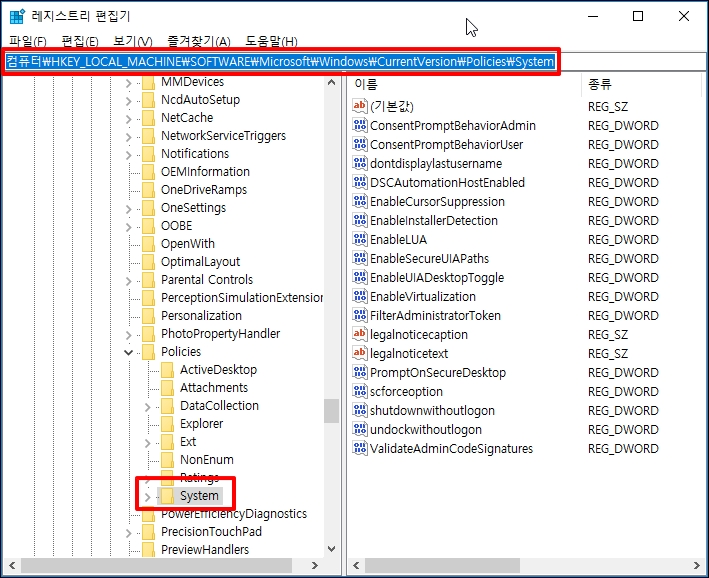The width and height of the screenshot is (709, 578).
Task: Click REG_DWORD type in EnableLUA row
Action: [x=623, y=240]
